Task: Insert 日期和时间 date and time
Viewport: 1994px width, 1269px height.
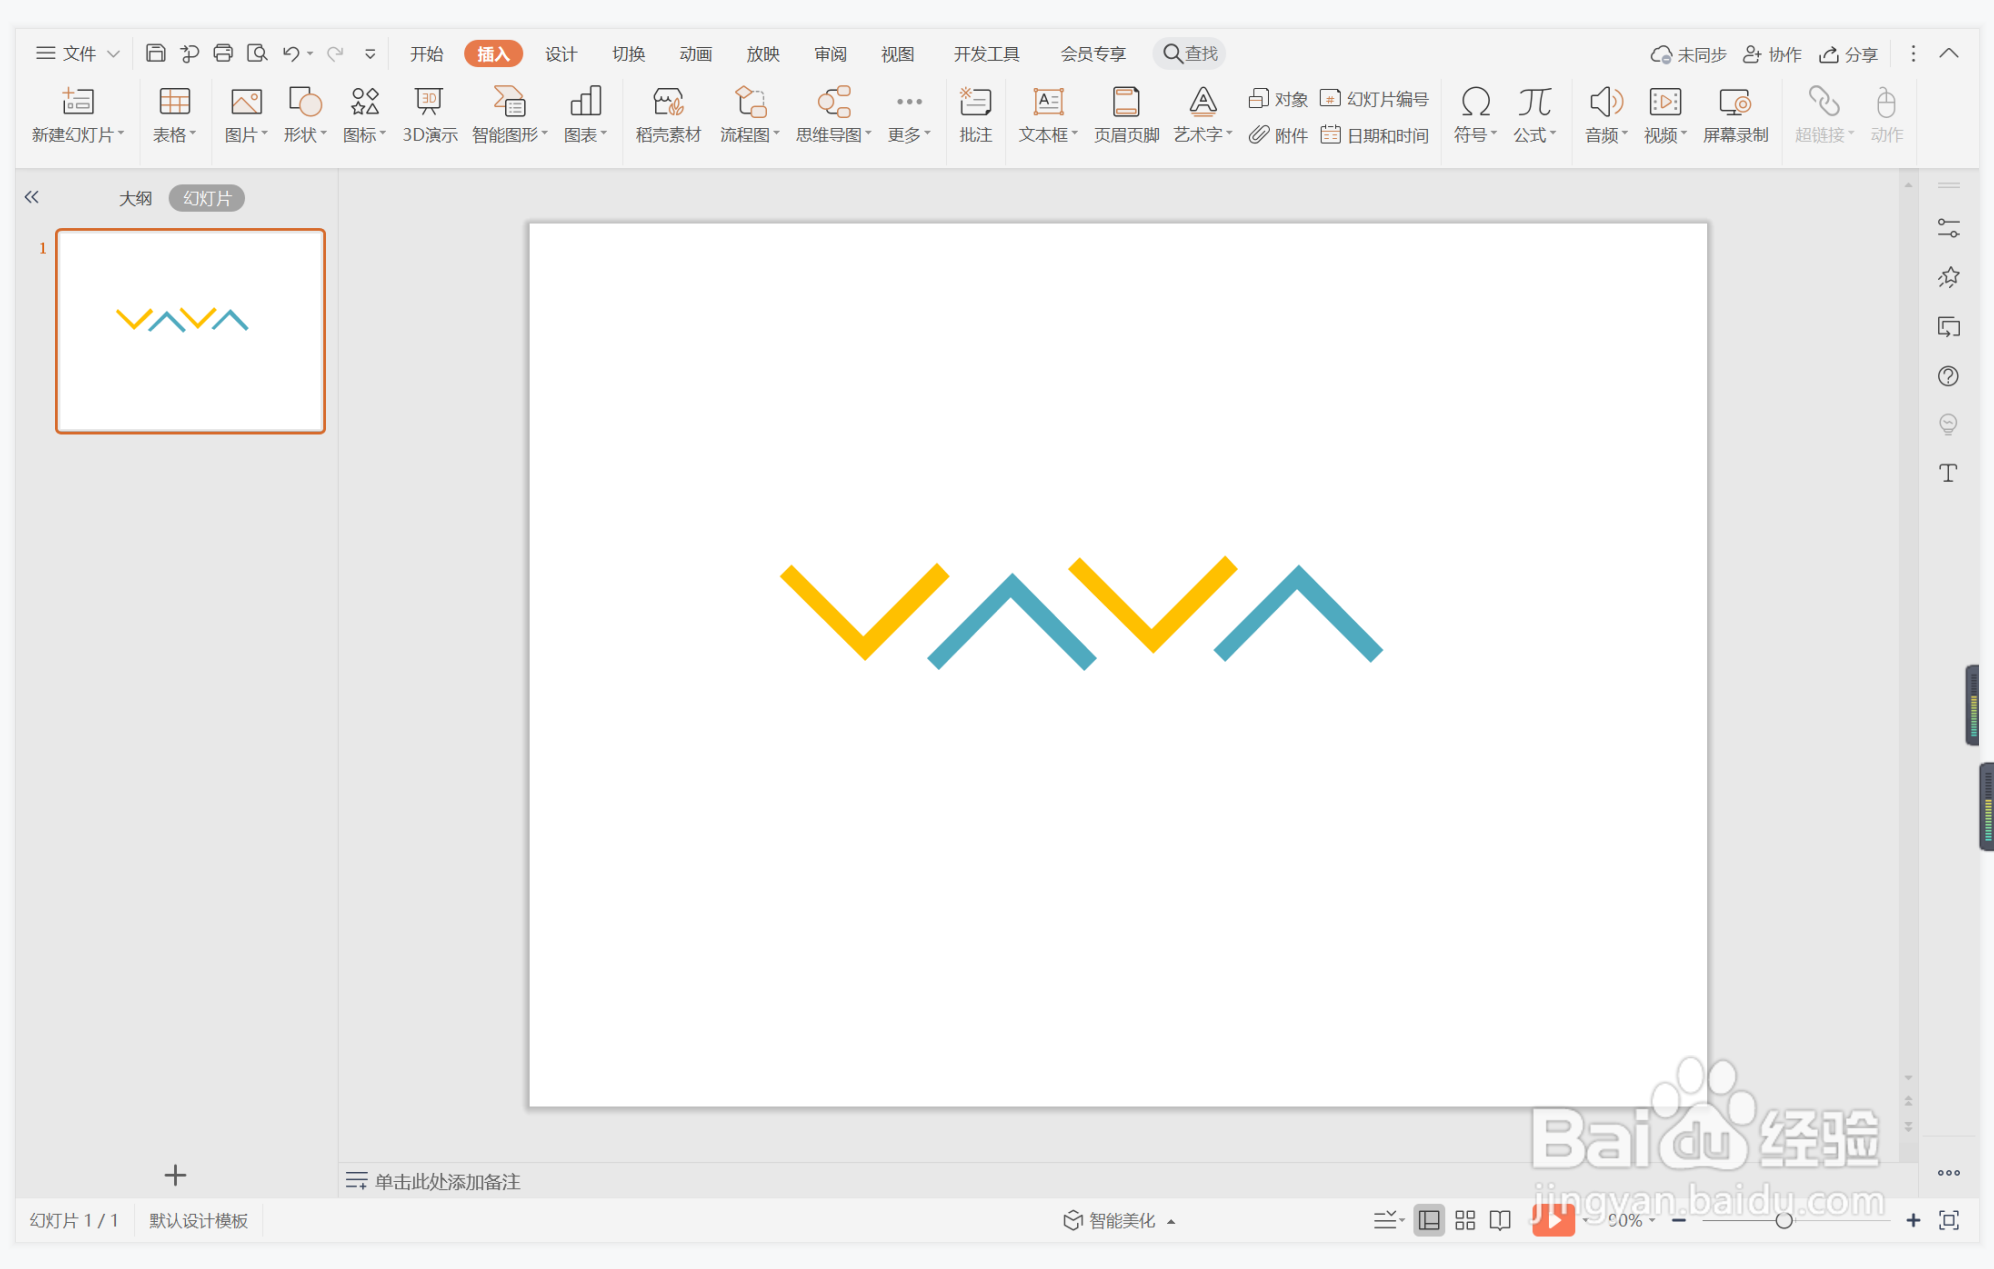Action: [x=1375, y=135]
